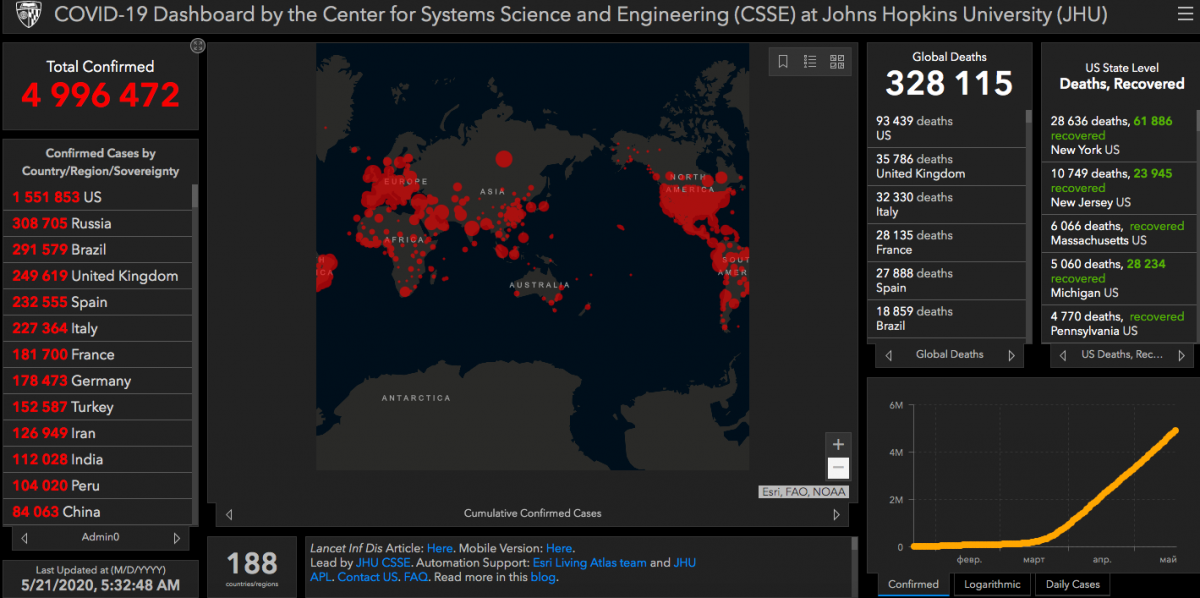Select US in confirmed cases list

click(x=97, y=197)
